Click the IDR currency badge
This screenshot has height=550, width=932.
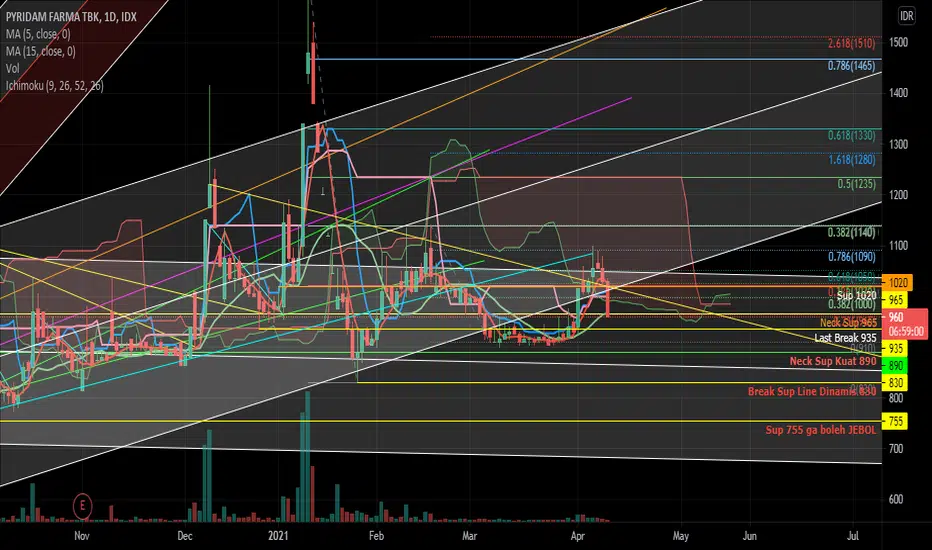[x=906, y=16]
